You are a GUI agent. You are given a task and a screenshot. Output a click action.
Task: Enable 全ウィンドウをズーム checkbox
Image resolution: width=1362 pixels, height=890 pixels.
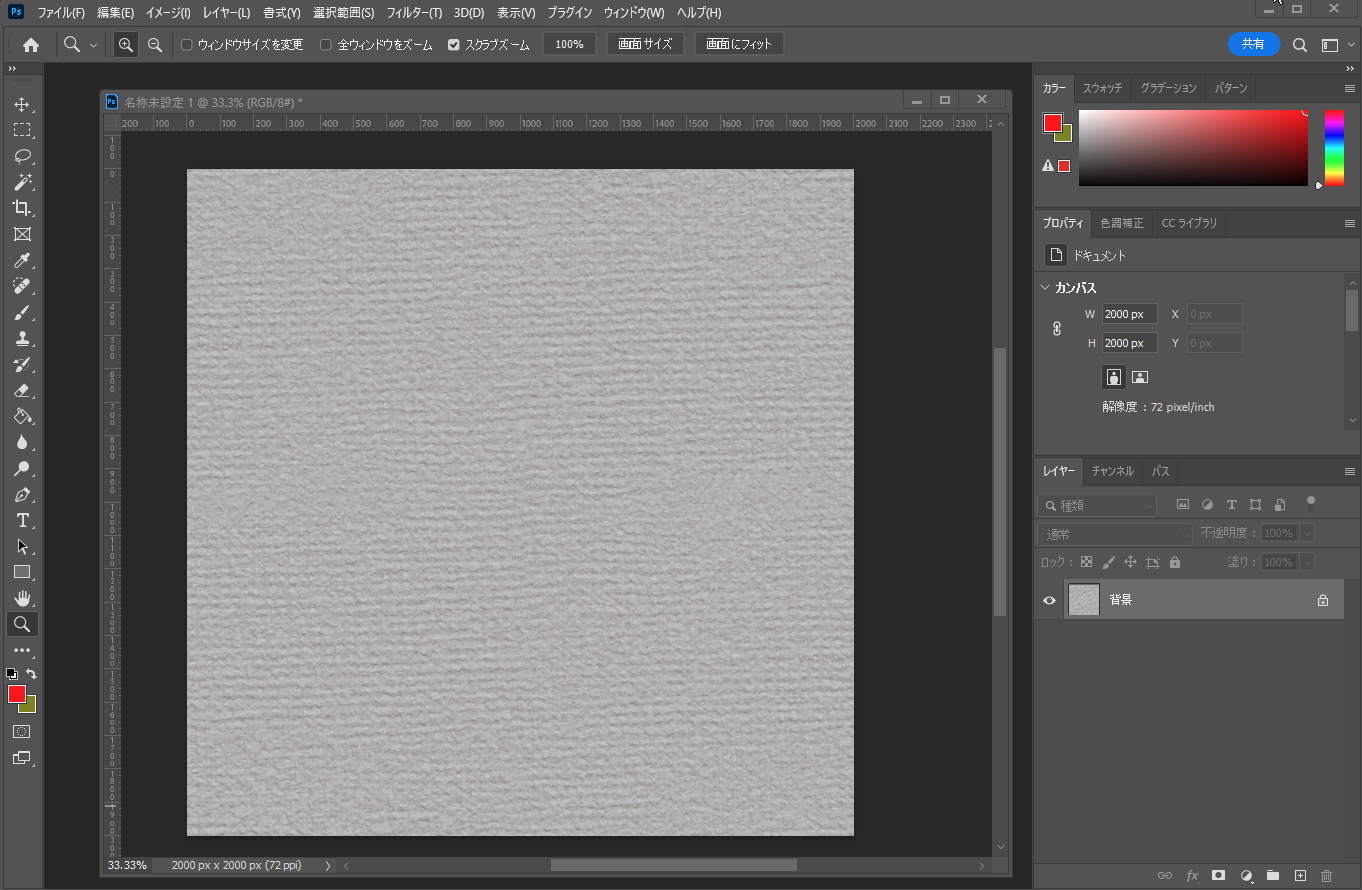tap(326, 45)
